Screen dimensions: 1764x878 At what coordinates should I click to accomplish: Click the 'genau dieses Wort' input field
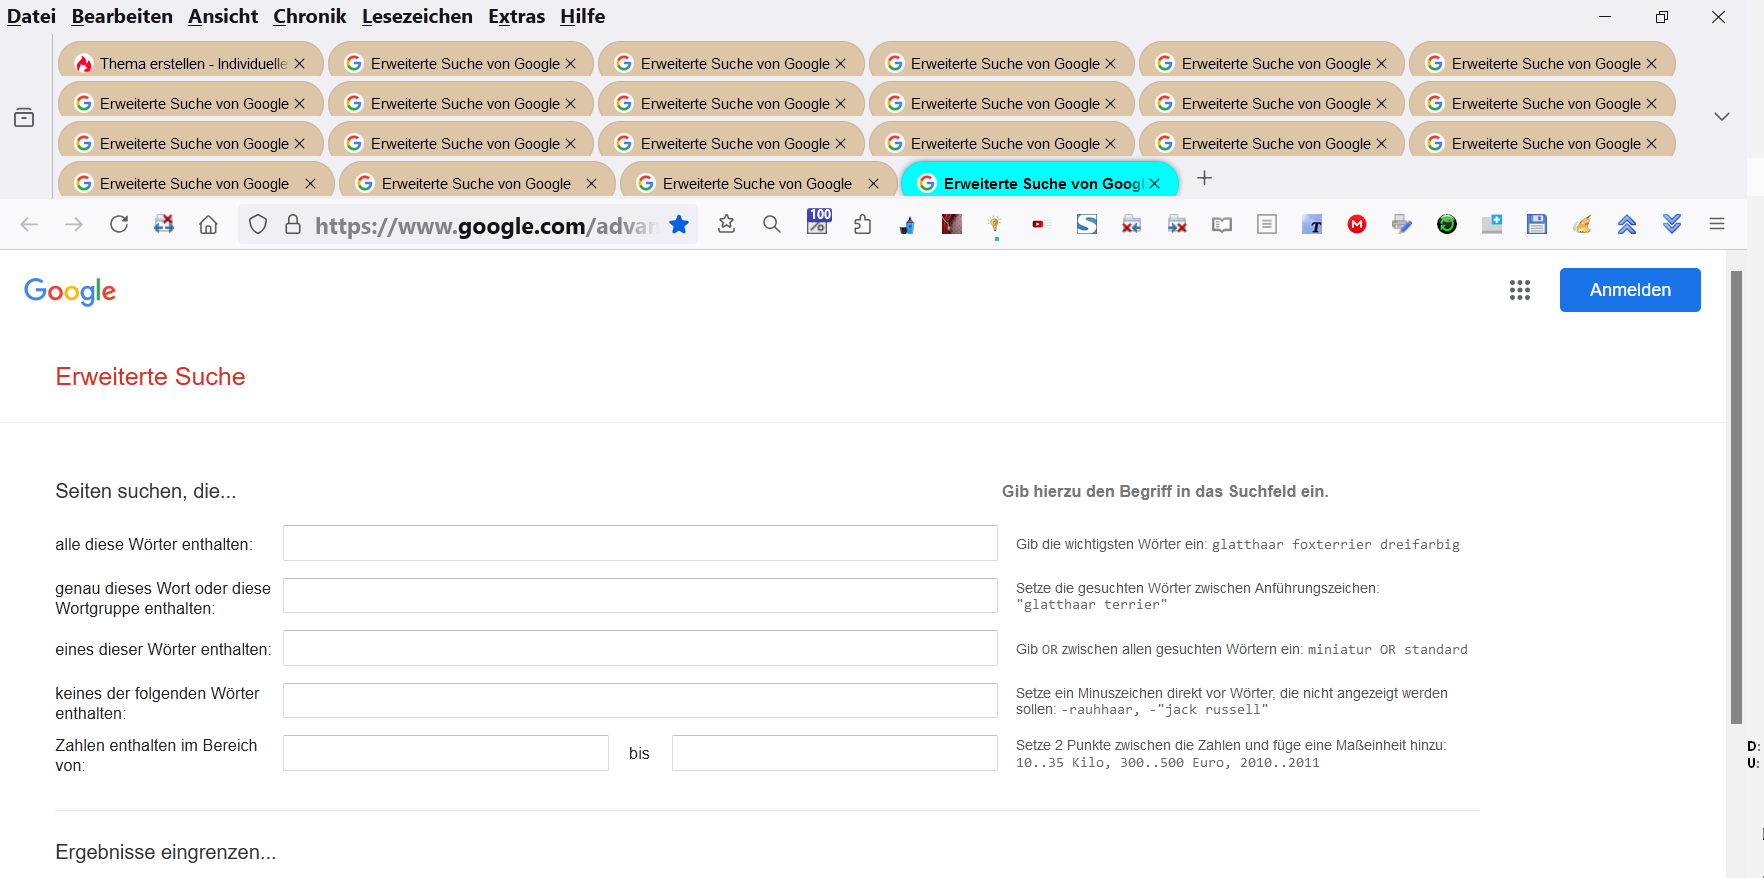coord(640,595)
